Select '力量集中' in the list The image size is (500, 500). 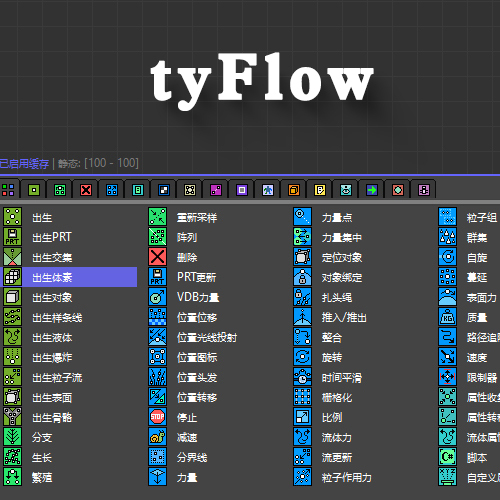point(342,237)
